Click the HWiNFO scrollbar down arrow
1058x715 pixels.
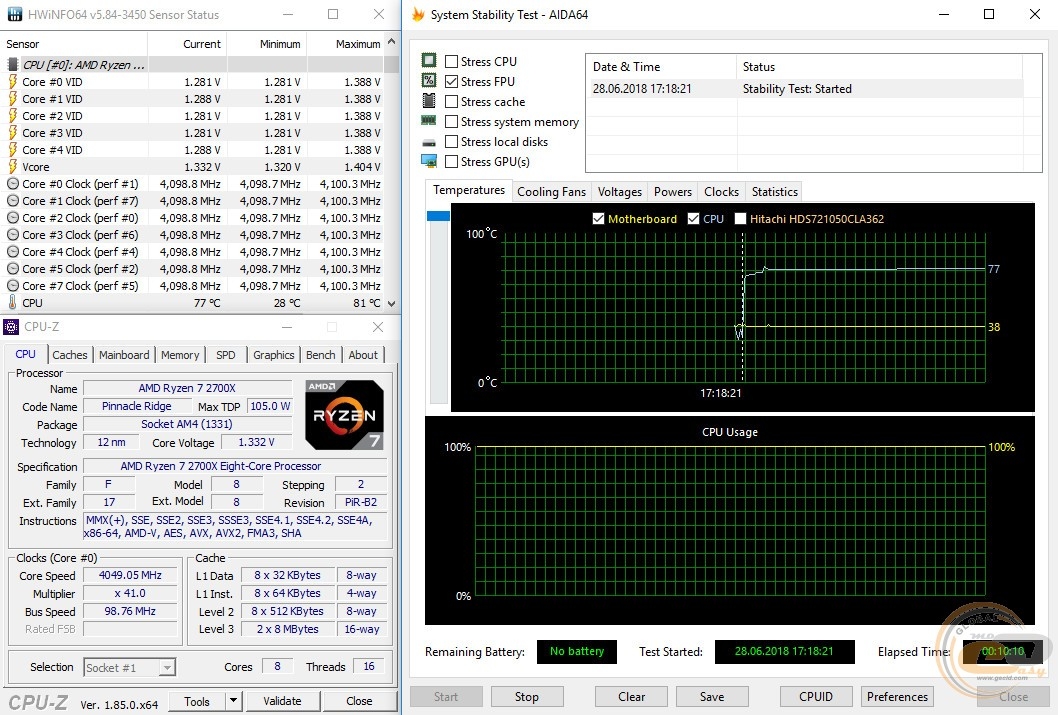point(391,304)
